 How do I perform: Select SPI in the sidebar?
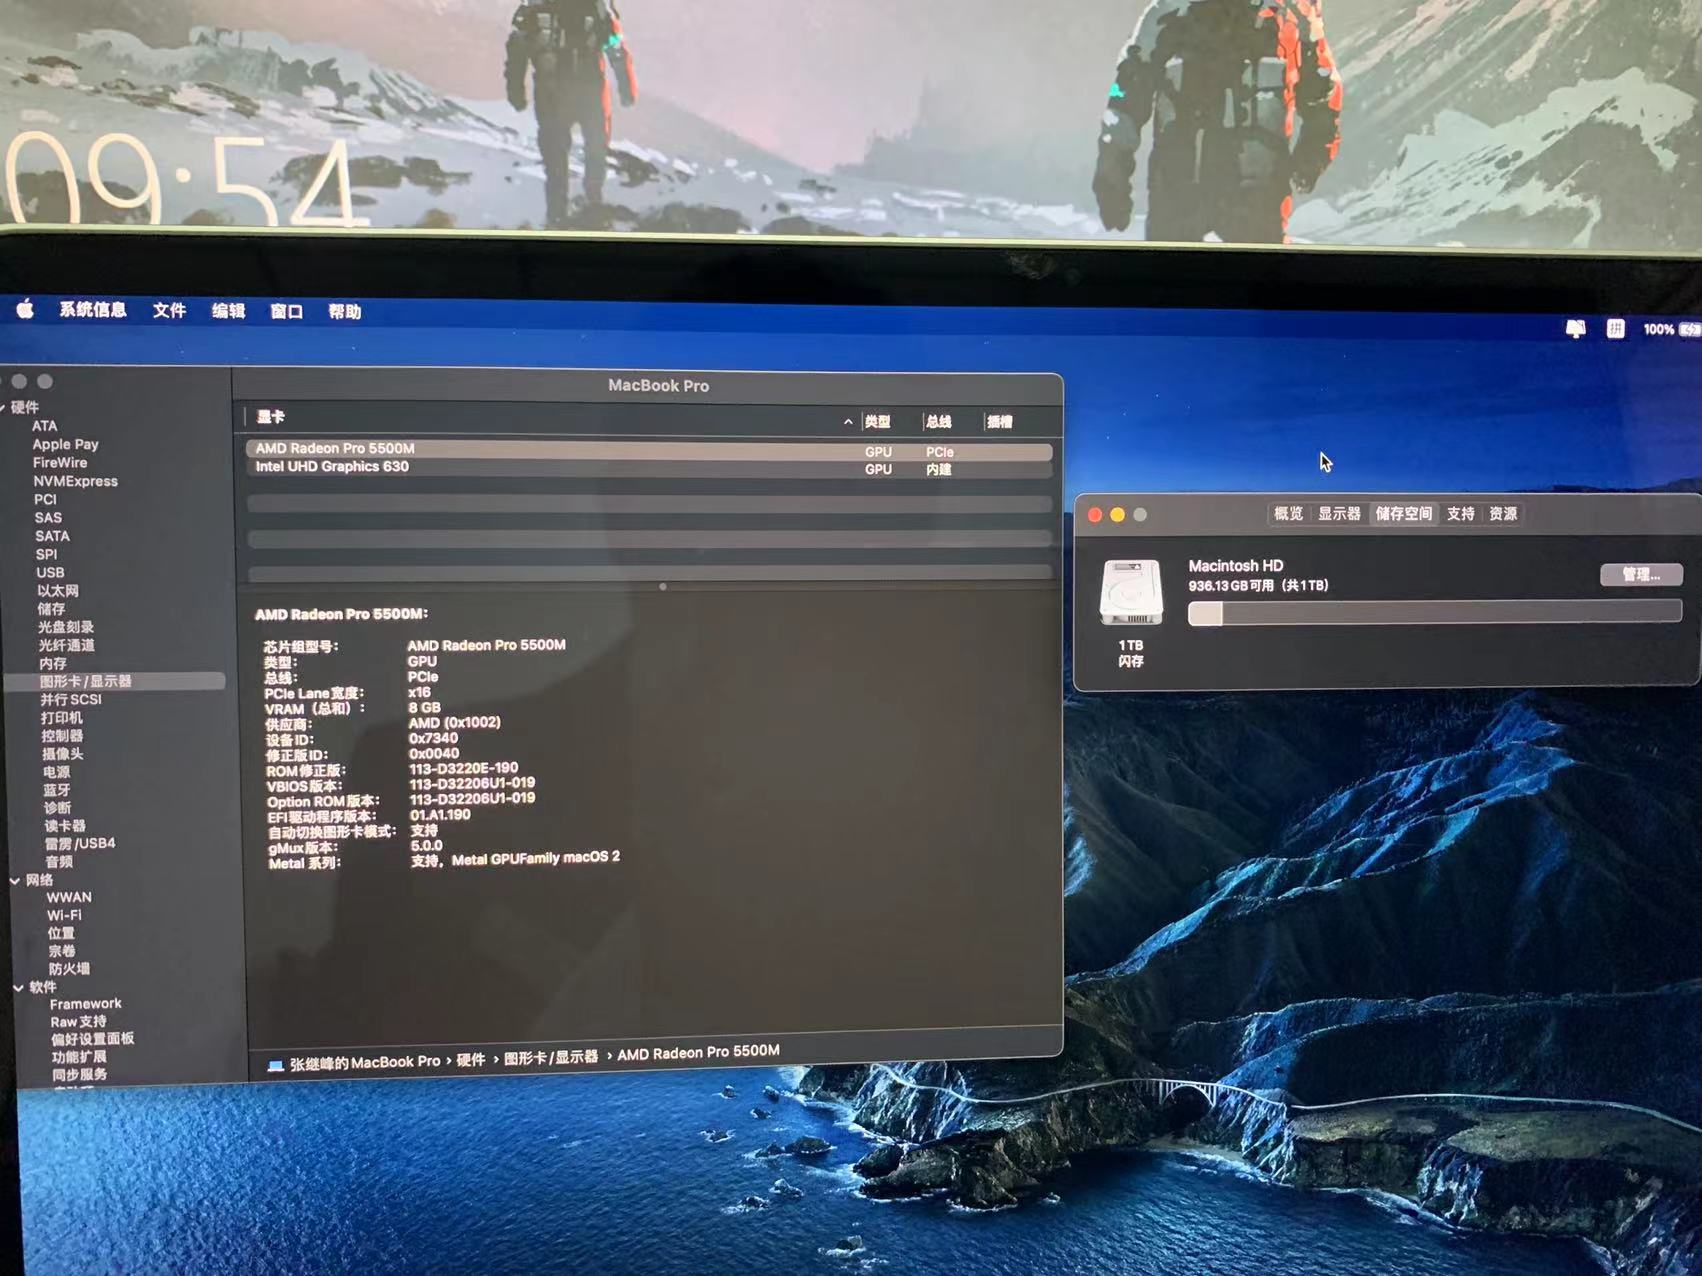click(x=46, y=554)
